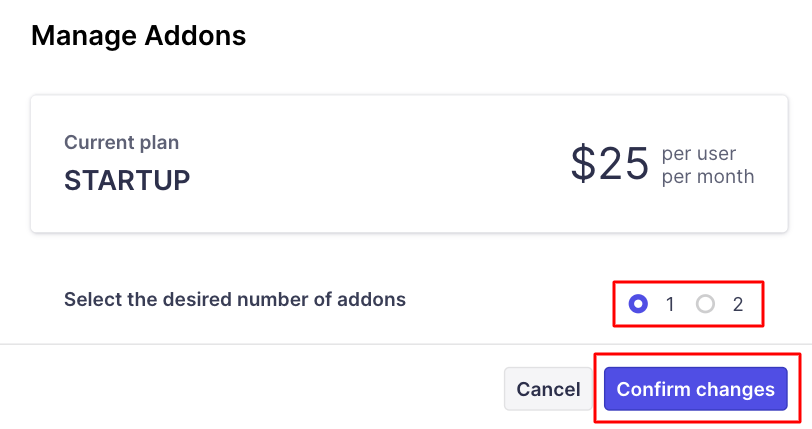Click the Manage Addons heading
Image resolution: width=812 pixels, height=429 pixels.
138,37
